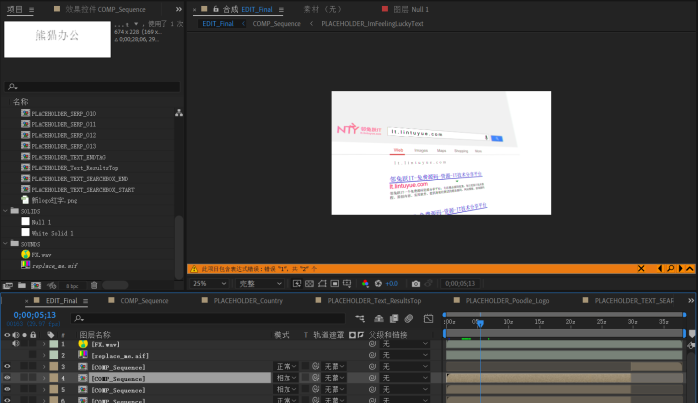Mute audio of FX.wav layer
This screenshot has height=403, width=698.
15,344
